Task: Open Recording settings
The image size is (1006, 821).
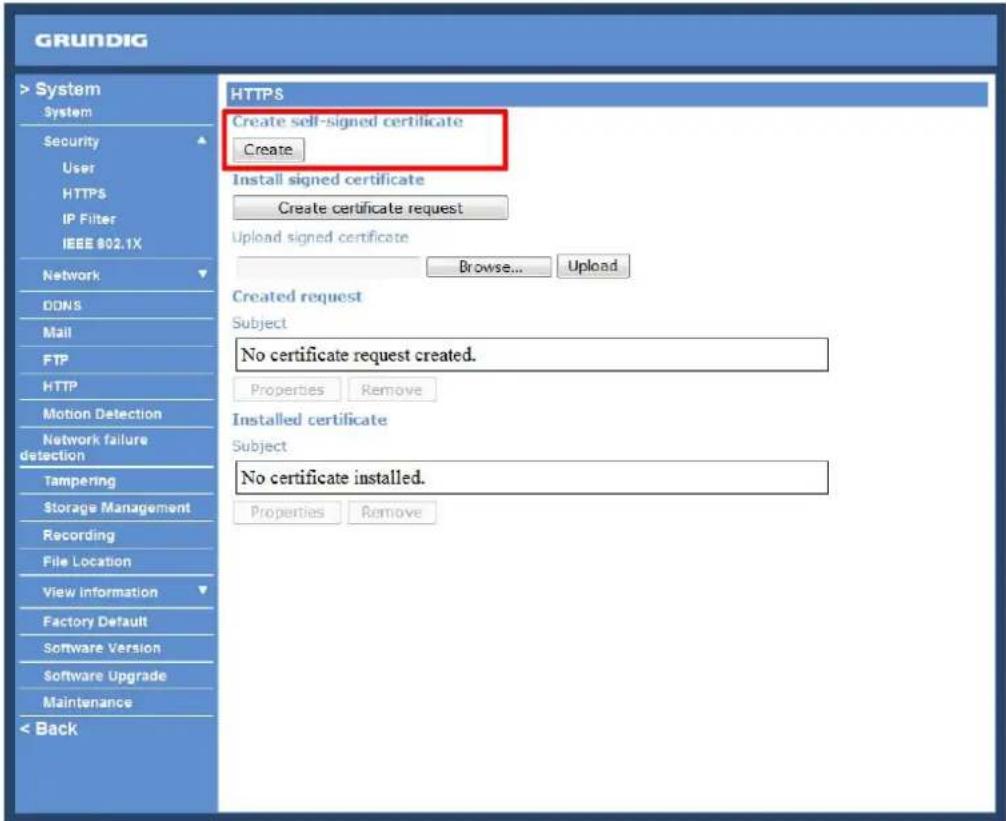Action: click(79, 536)
